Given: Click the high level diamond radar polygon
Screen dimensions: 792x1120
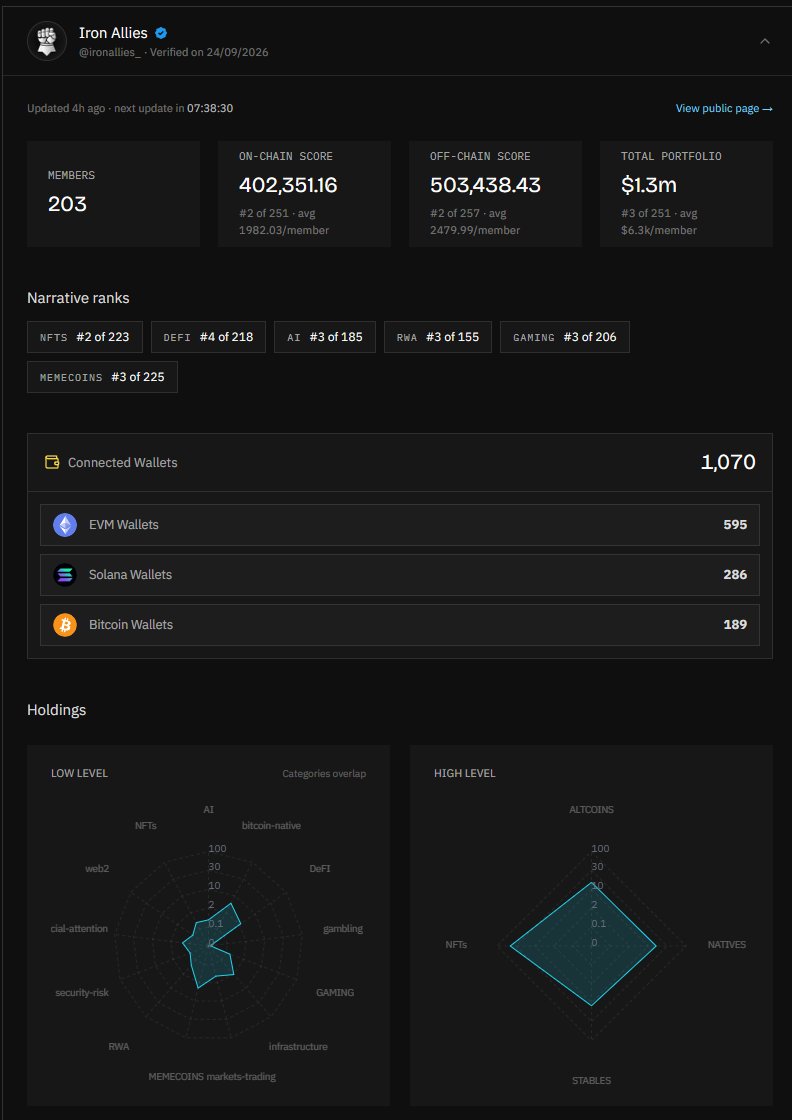Looking at the screenshot, I should 583,944.
